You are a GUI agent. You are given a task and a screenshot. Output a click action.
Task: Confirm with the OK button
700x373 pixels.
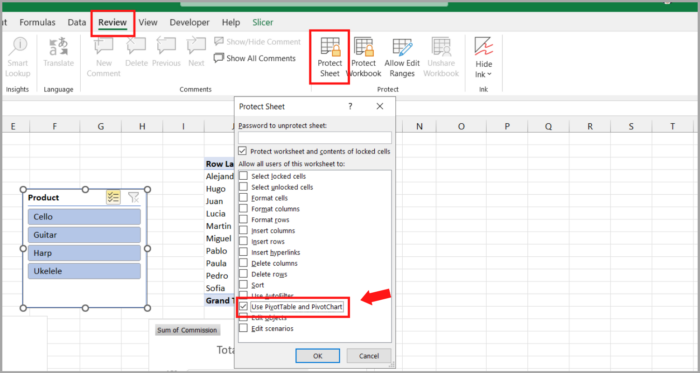point(317,356)
